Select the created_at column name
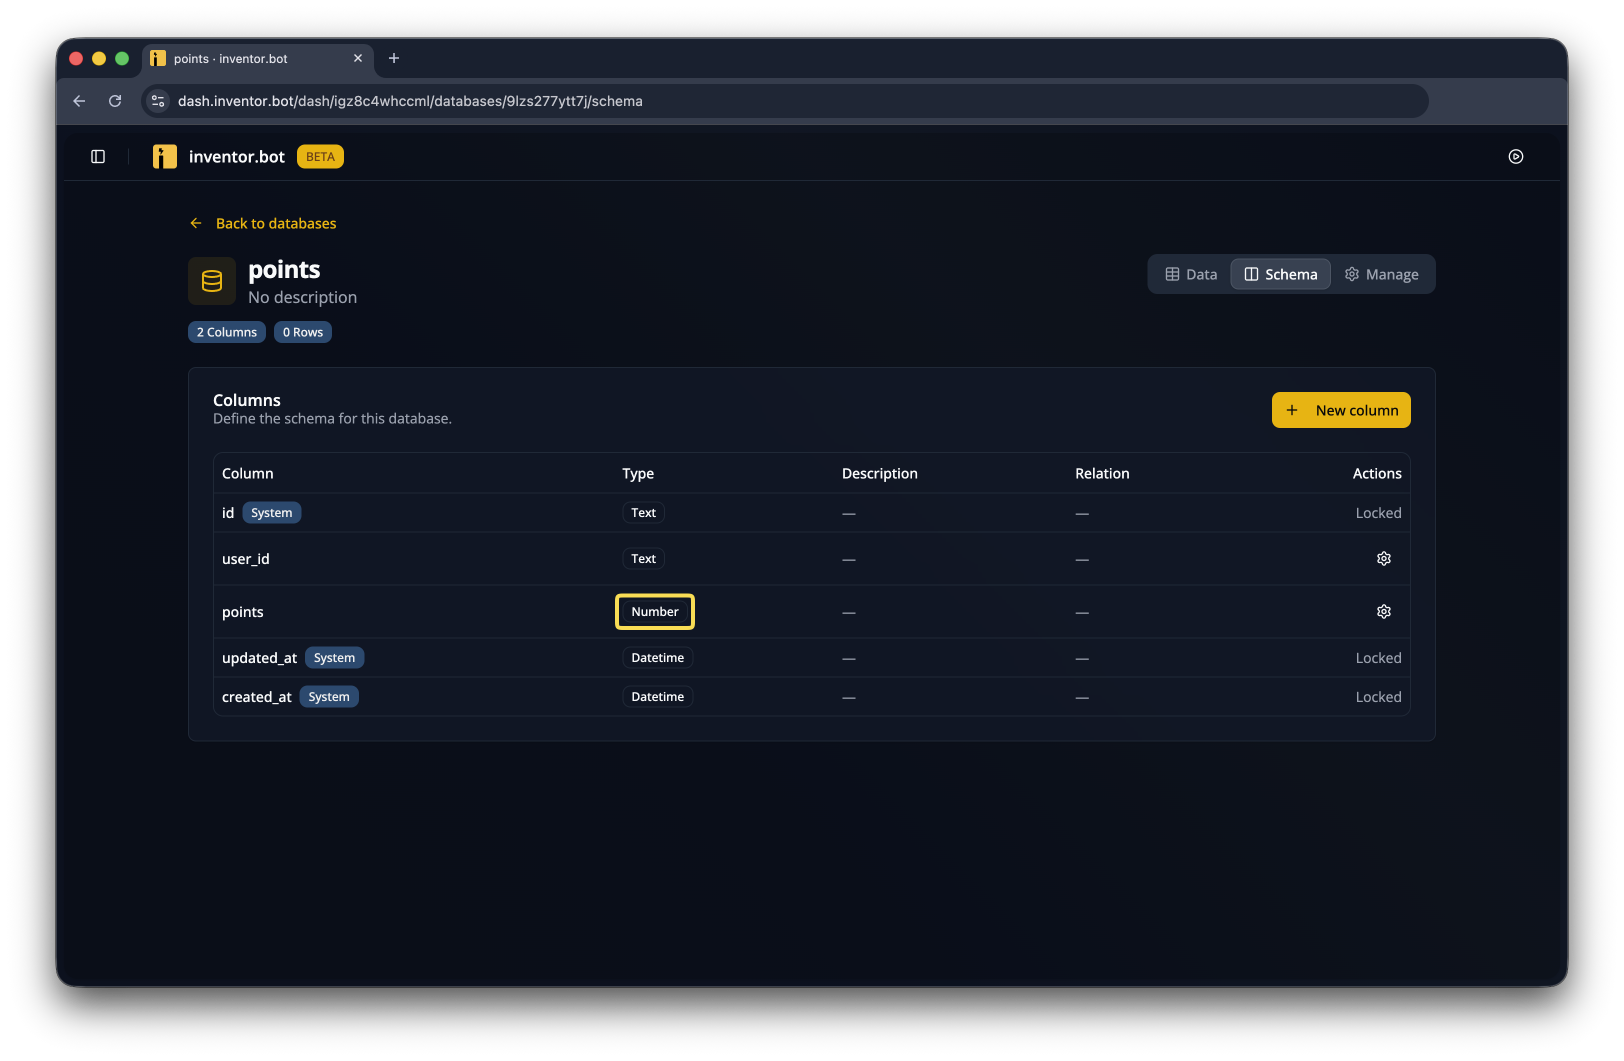1624x1061 pixels. (257, 697)
